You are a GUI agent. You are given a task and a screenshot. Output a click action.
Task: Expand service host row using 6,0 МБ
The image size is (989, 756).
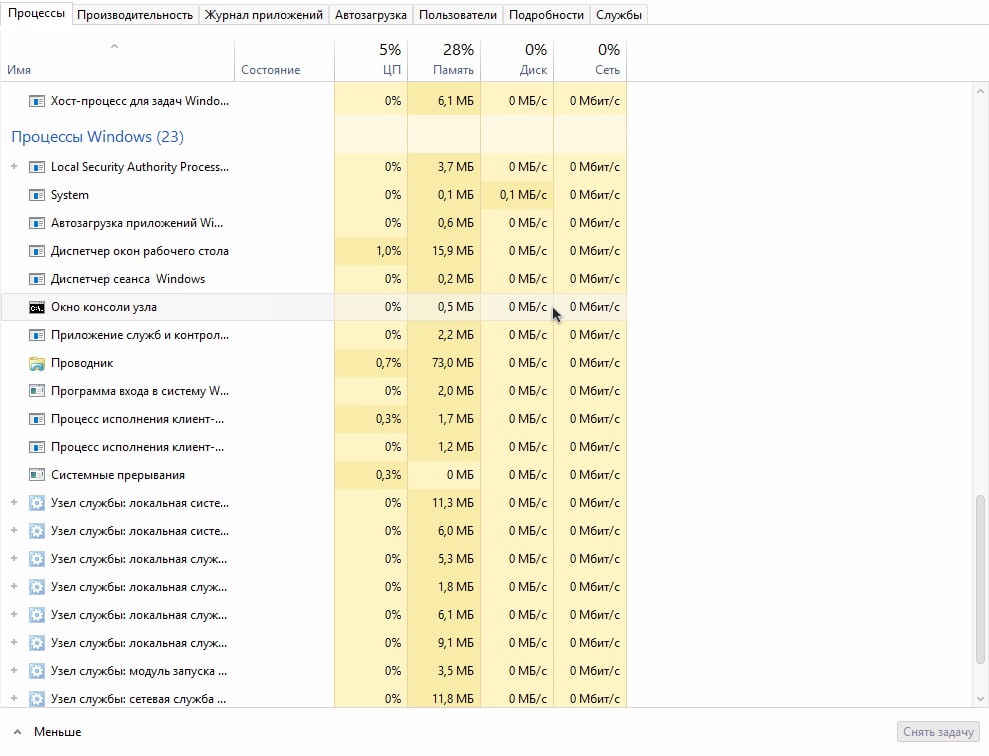[14, 530]
